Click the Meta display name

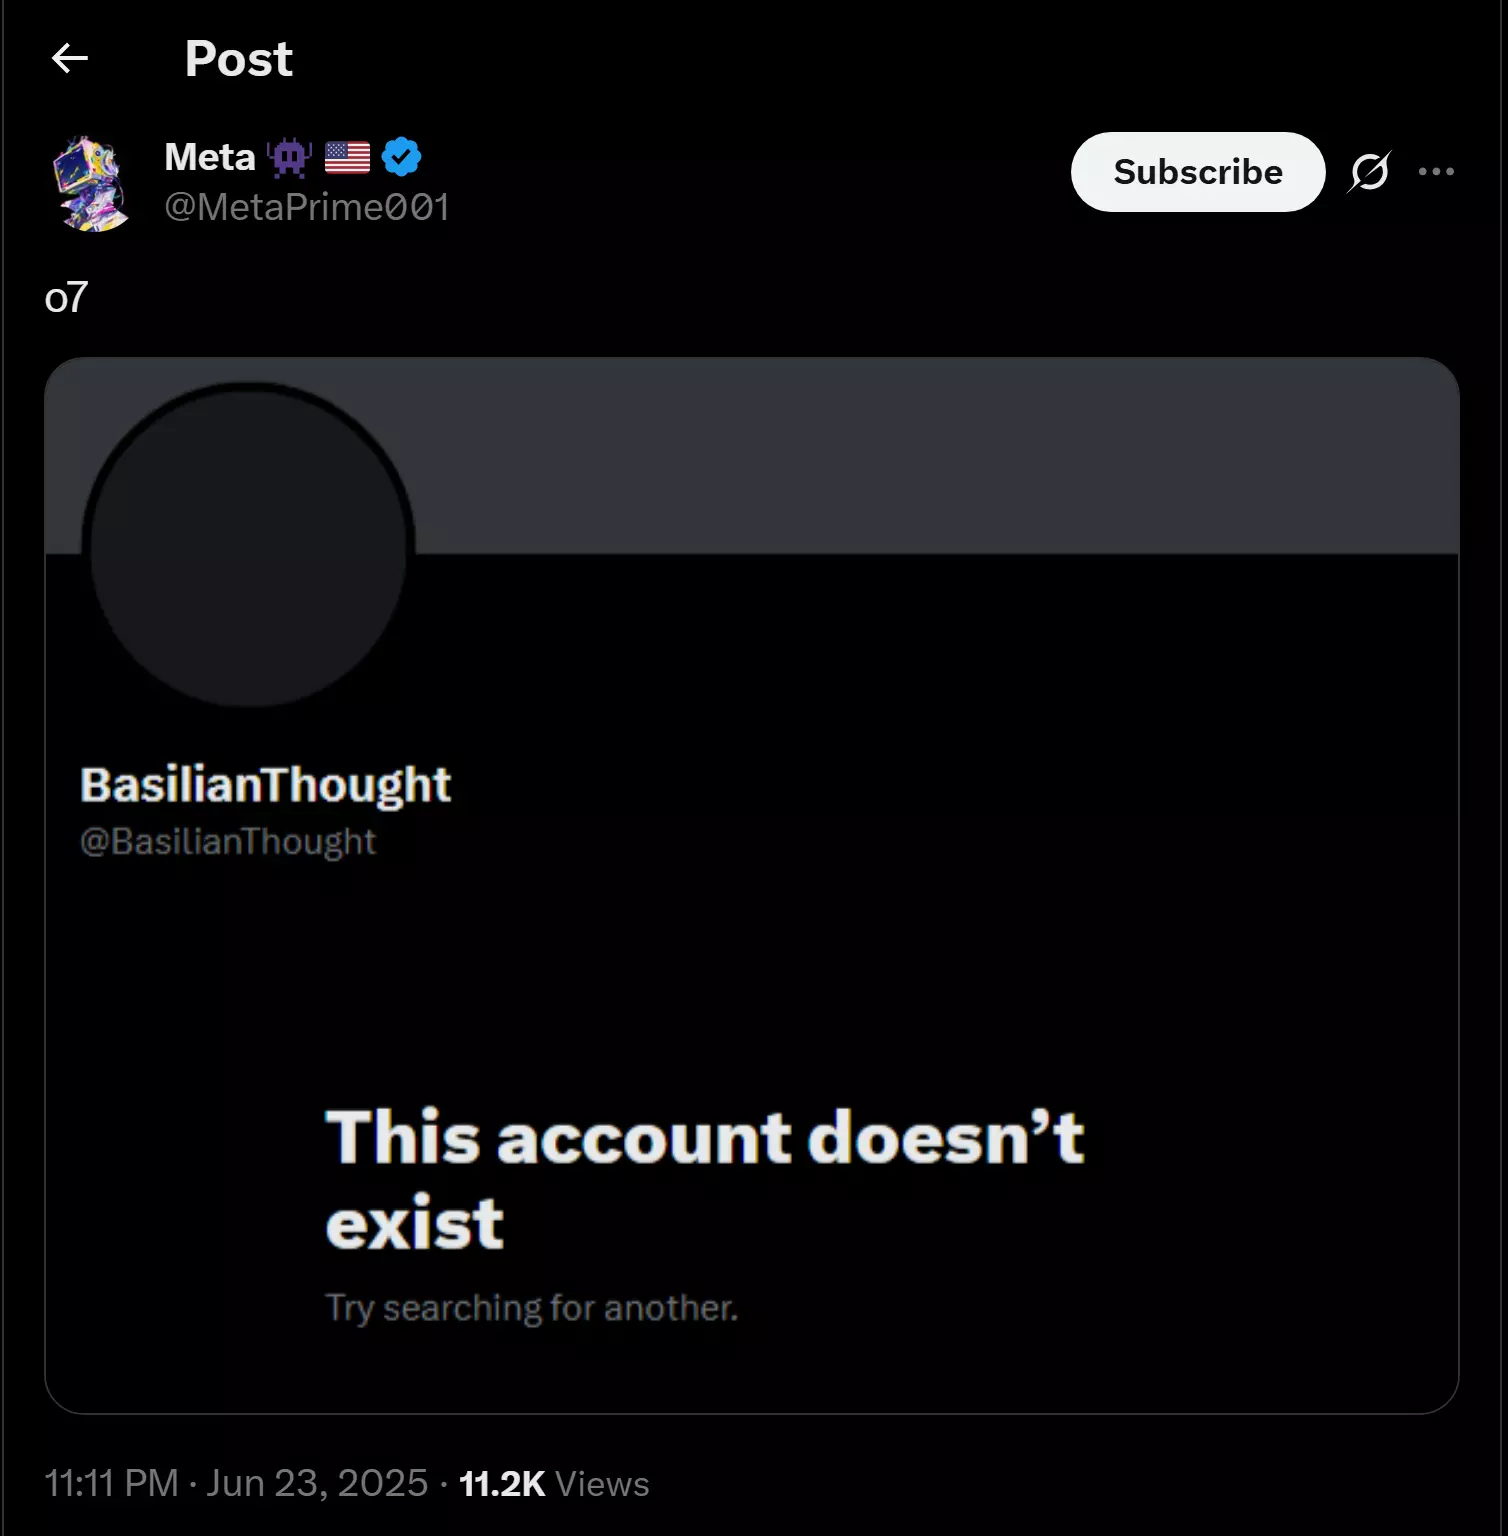[210, 157]
